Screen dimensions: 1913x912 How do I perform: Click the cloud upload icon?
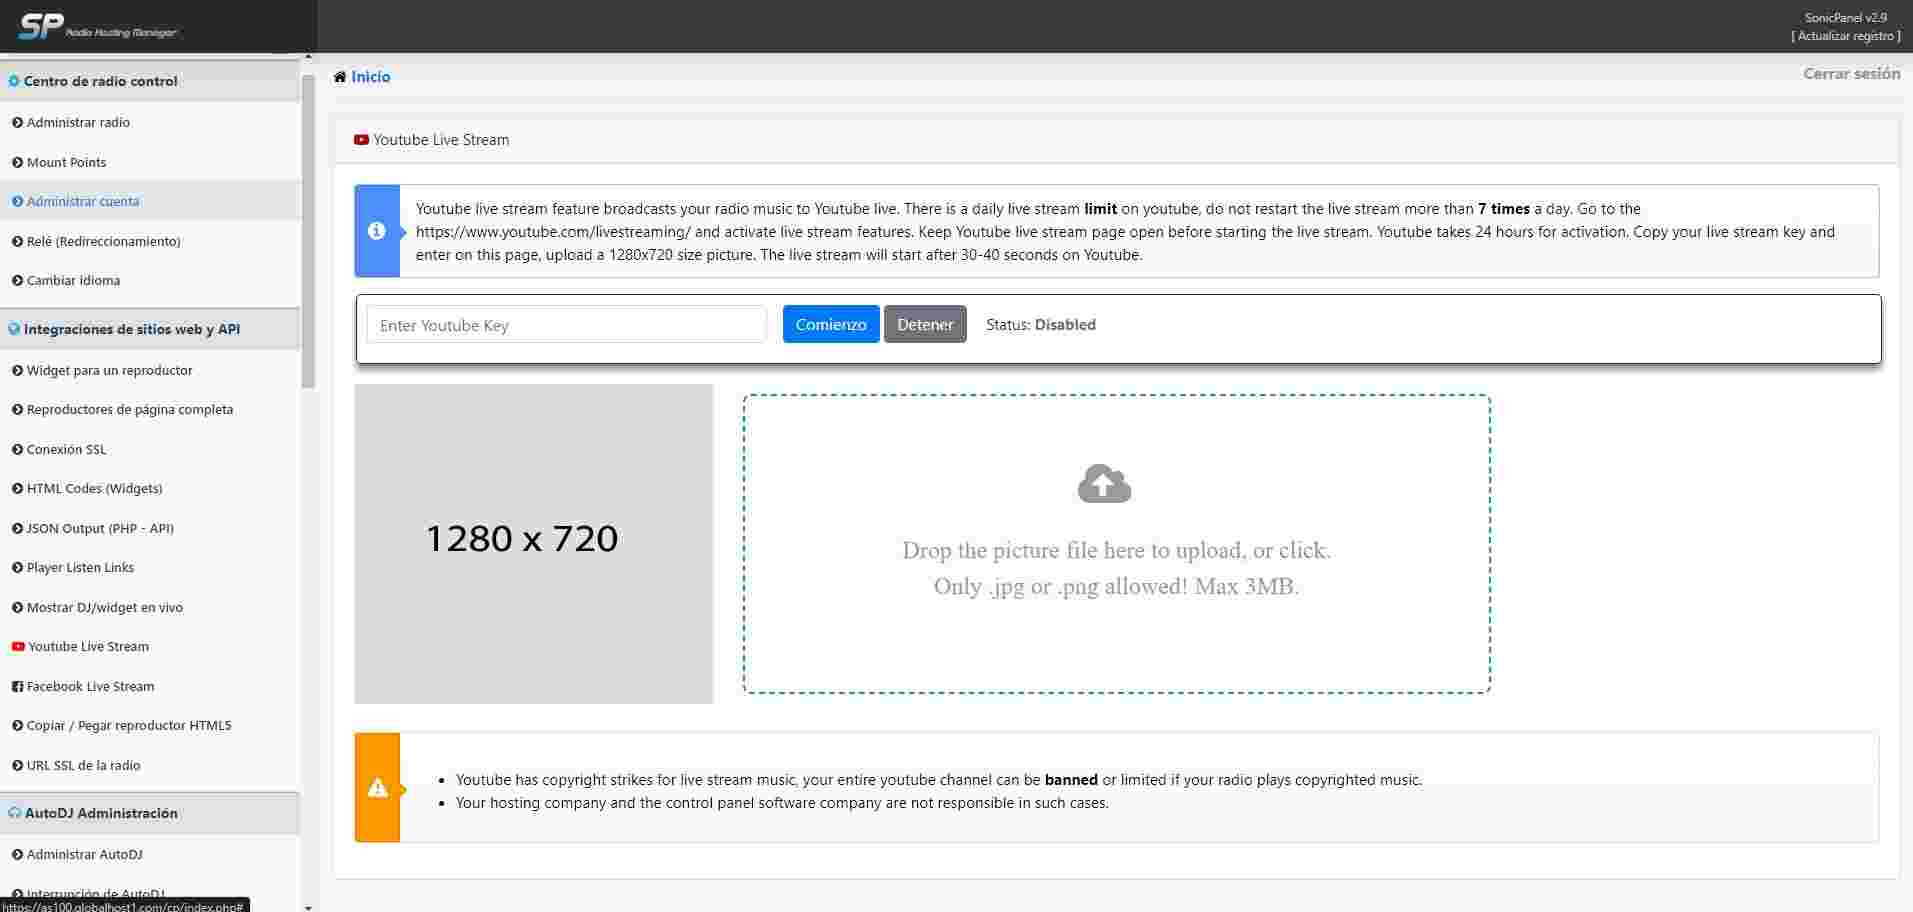tap(1104, 484)
